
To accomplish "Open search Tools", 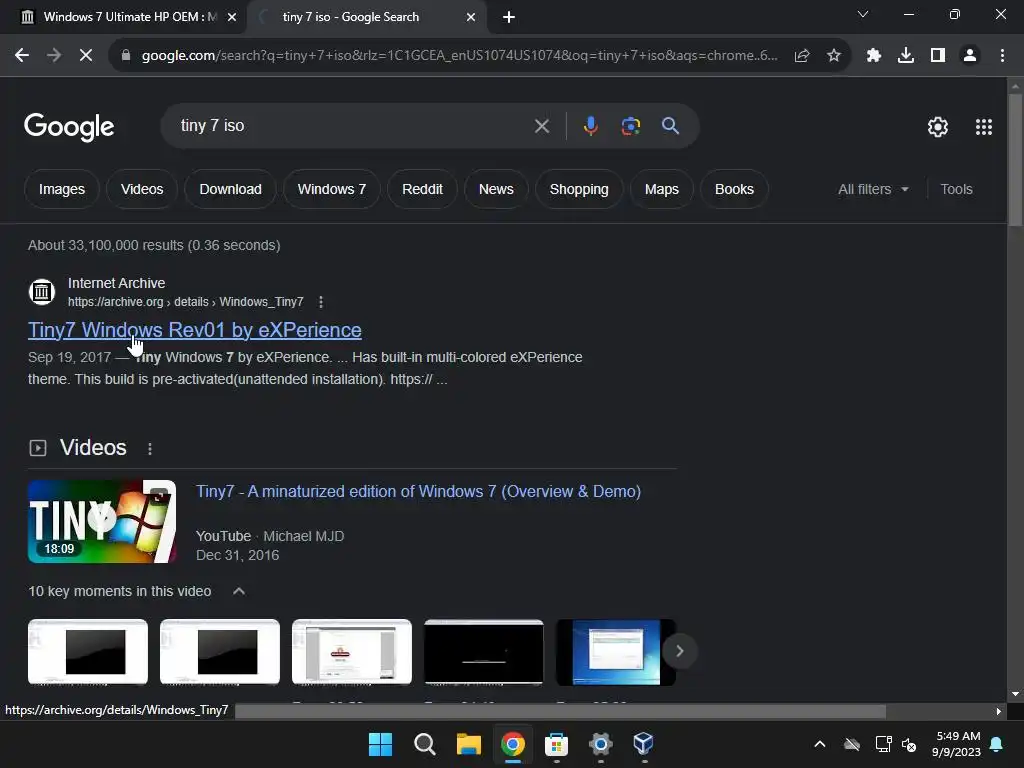I will (x=956, y=189).
